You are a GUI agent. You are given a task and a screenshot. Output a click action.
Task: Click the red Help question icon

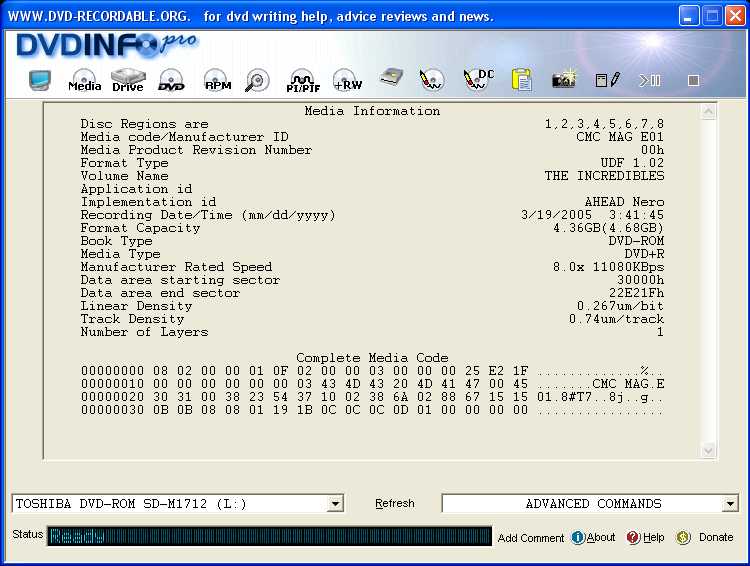click(x=633, y=538)
